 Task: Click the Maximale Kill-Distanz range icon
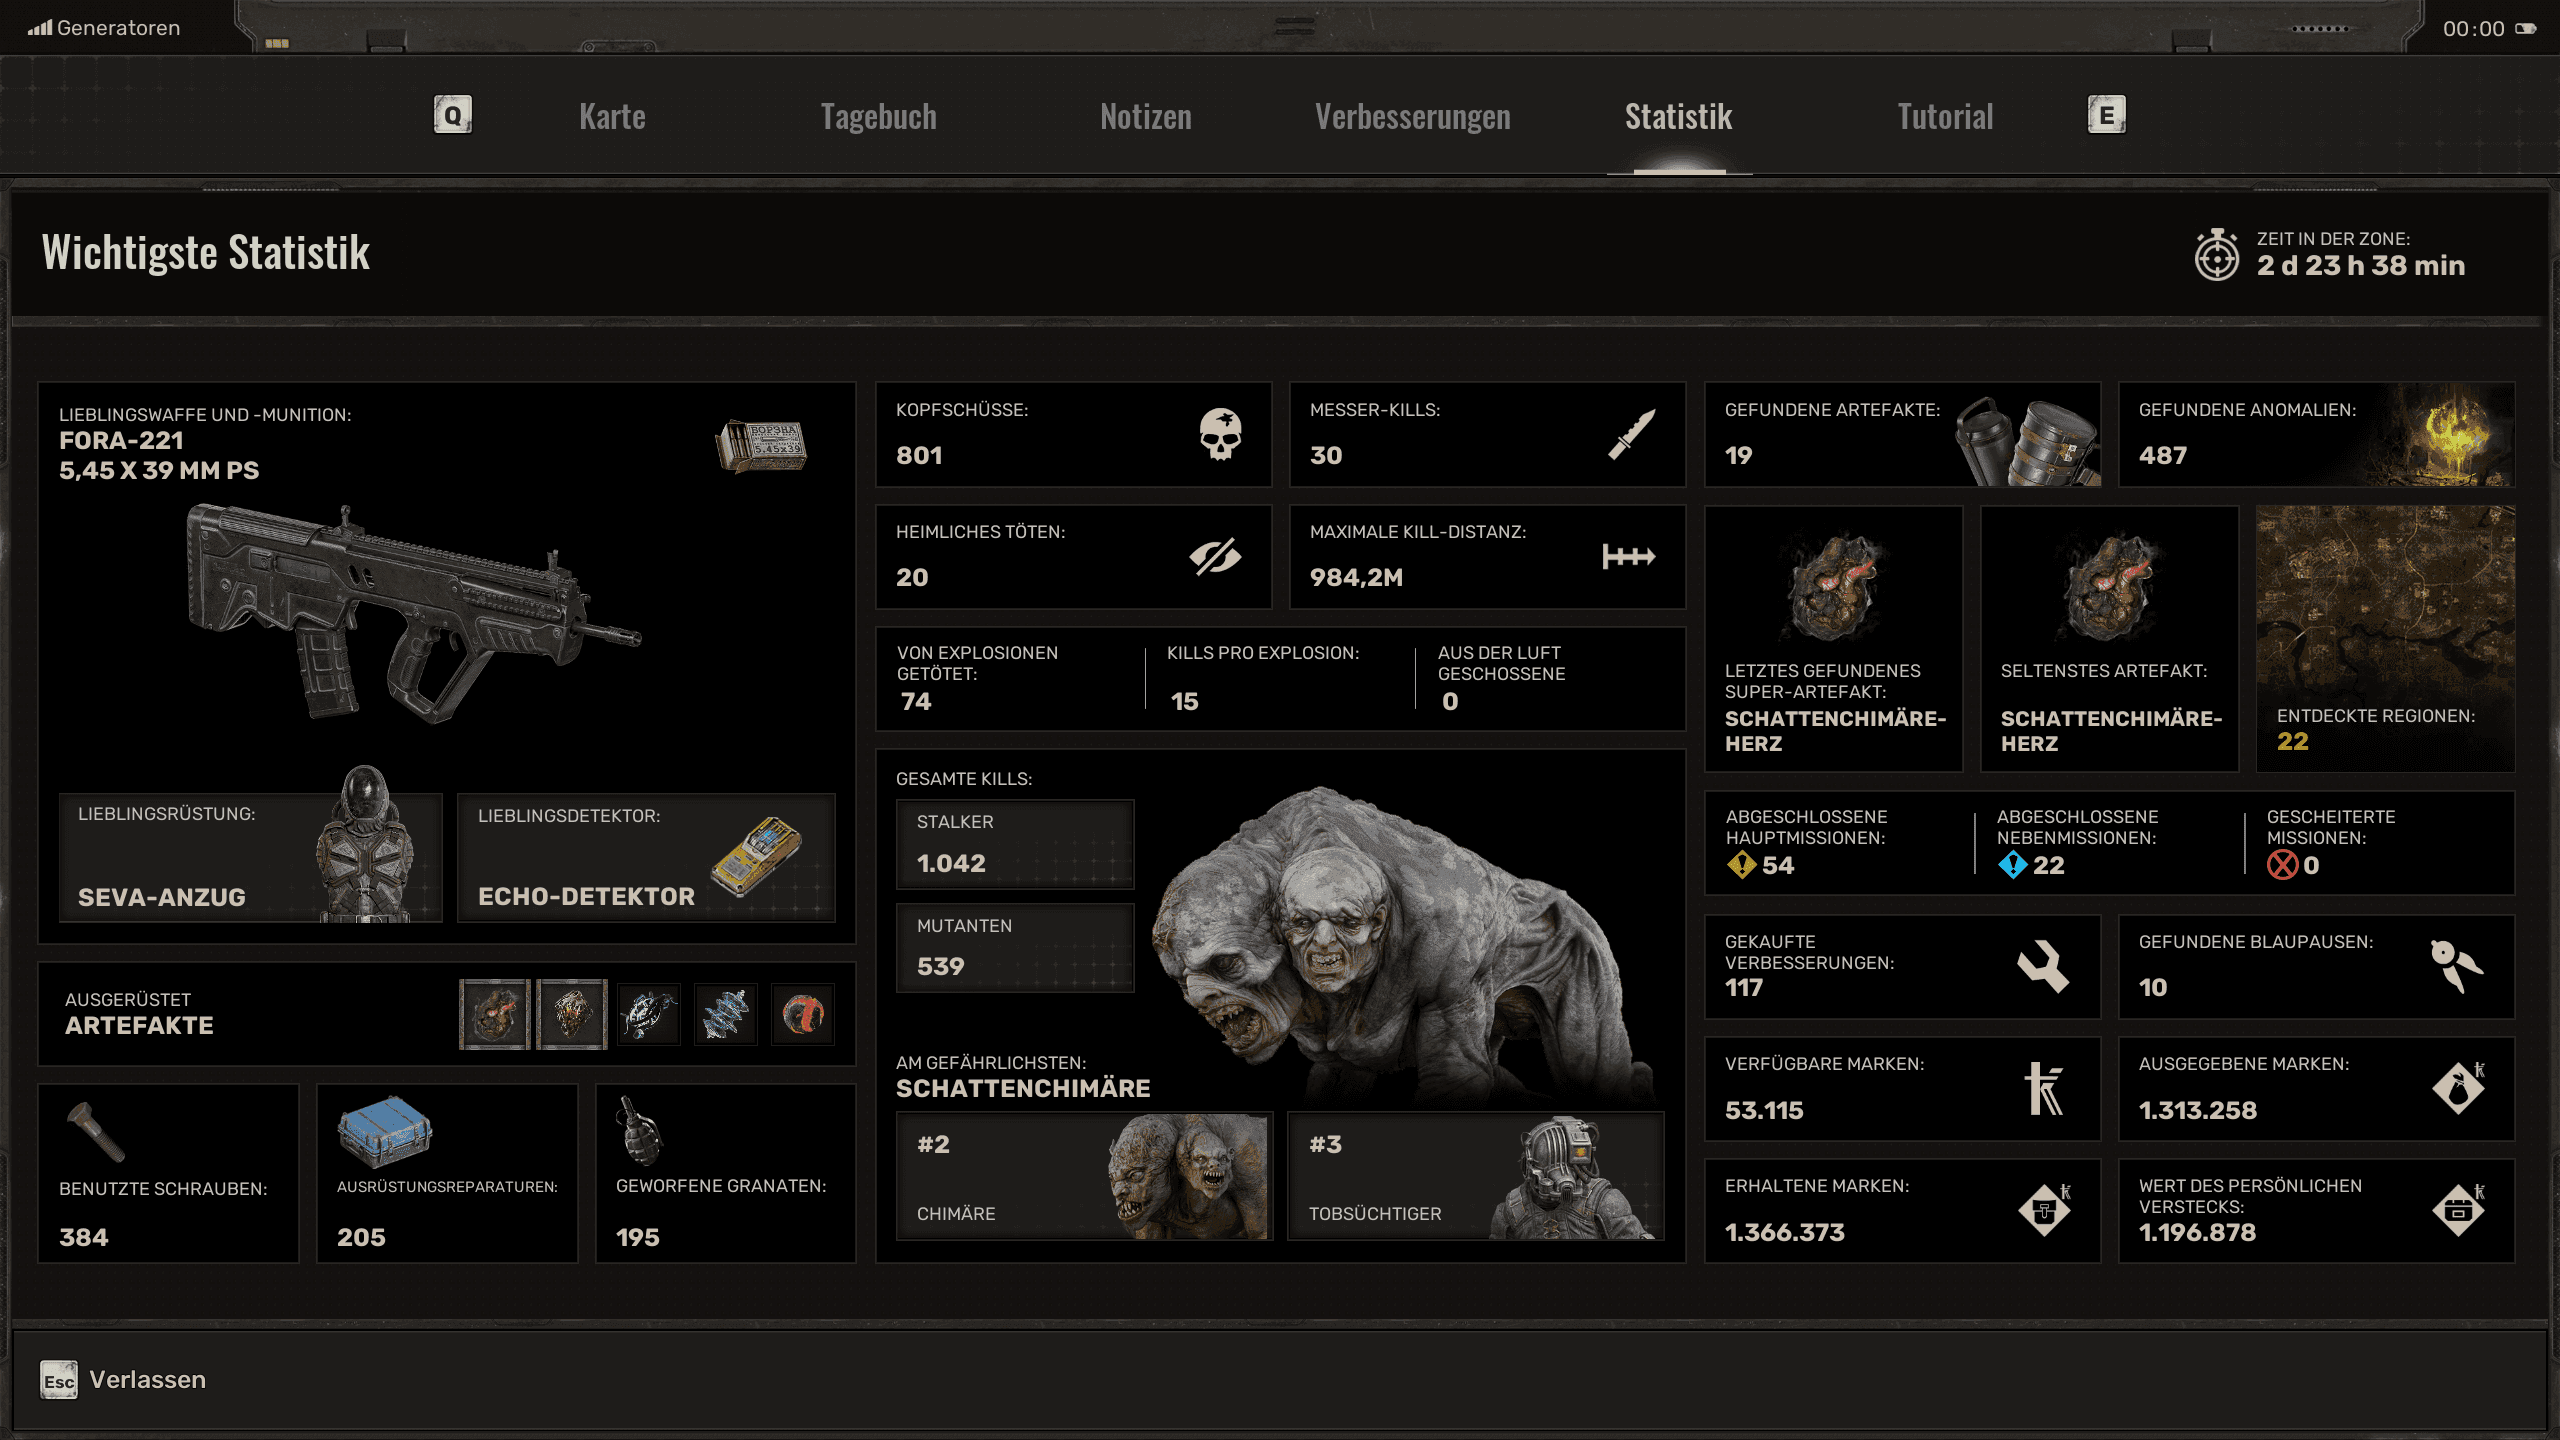[x=1629, y=557]
